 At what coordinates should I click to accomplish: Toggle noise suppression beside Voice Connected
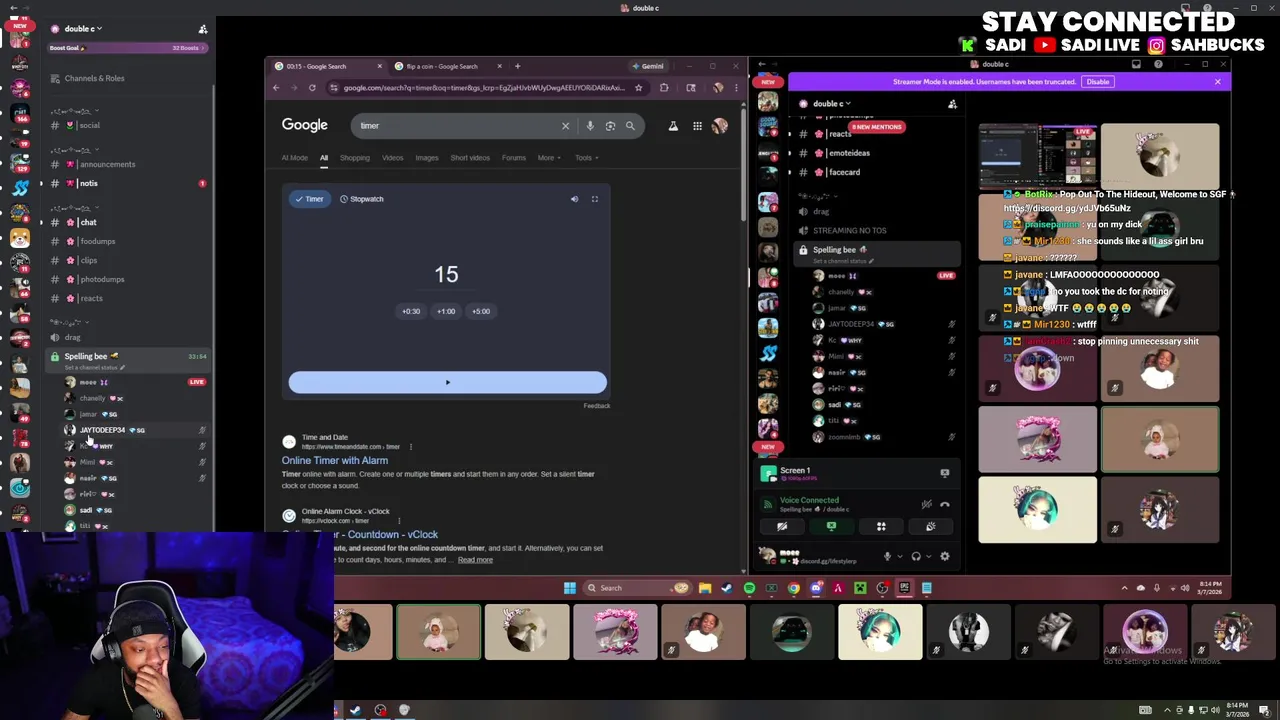(x=926, y=504)
